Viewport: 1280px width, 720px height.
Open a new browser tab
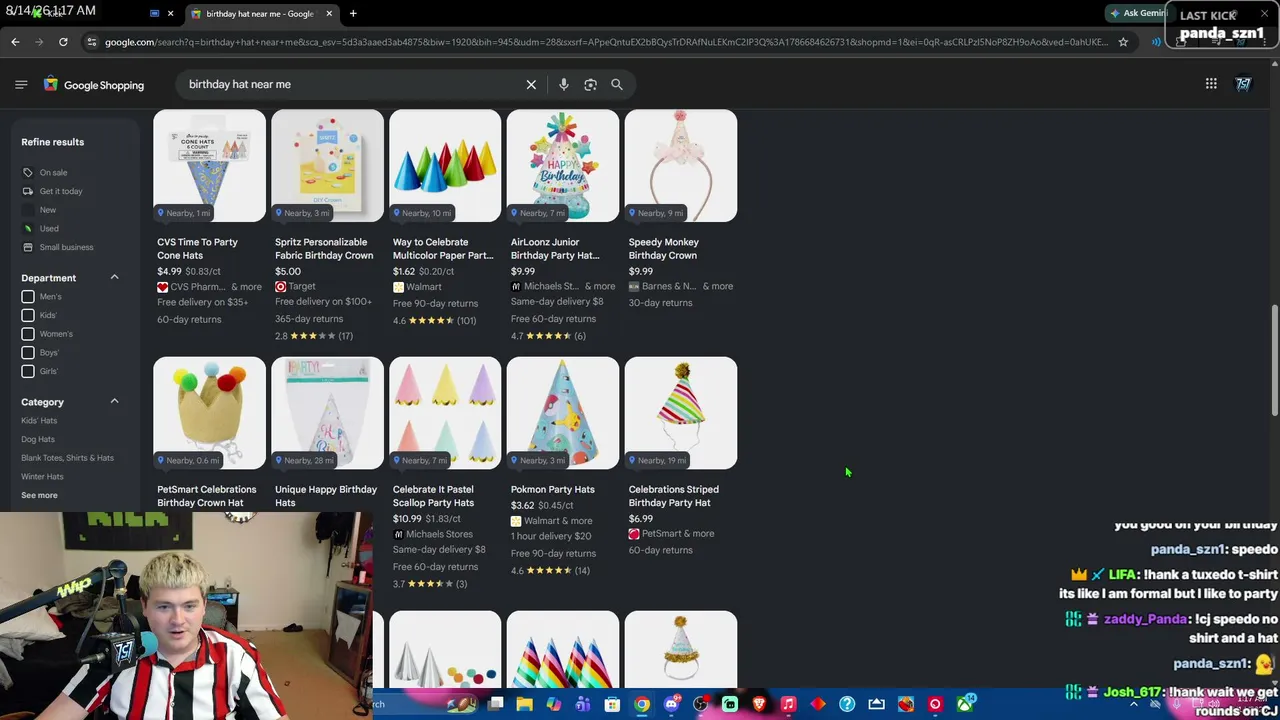tap(353, 13)
